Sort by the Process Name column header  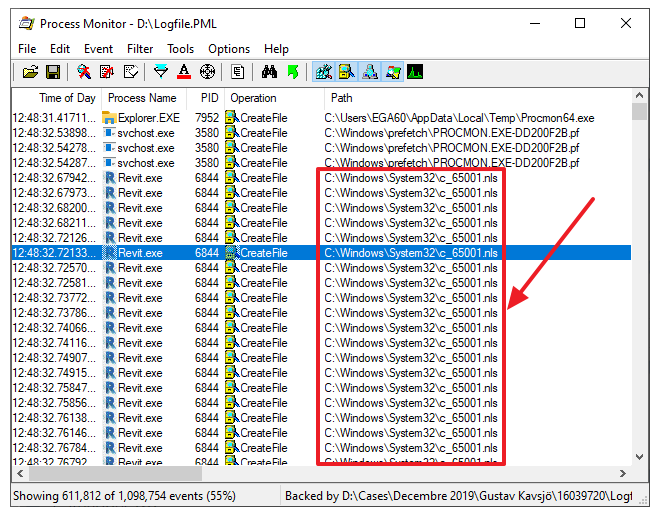[x=142, y=98]
